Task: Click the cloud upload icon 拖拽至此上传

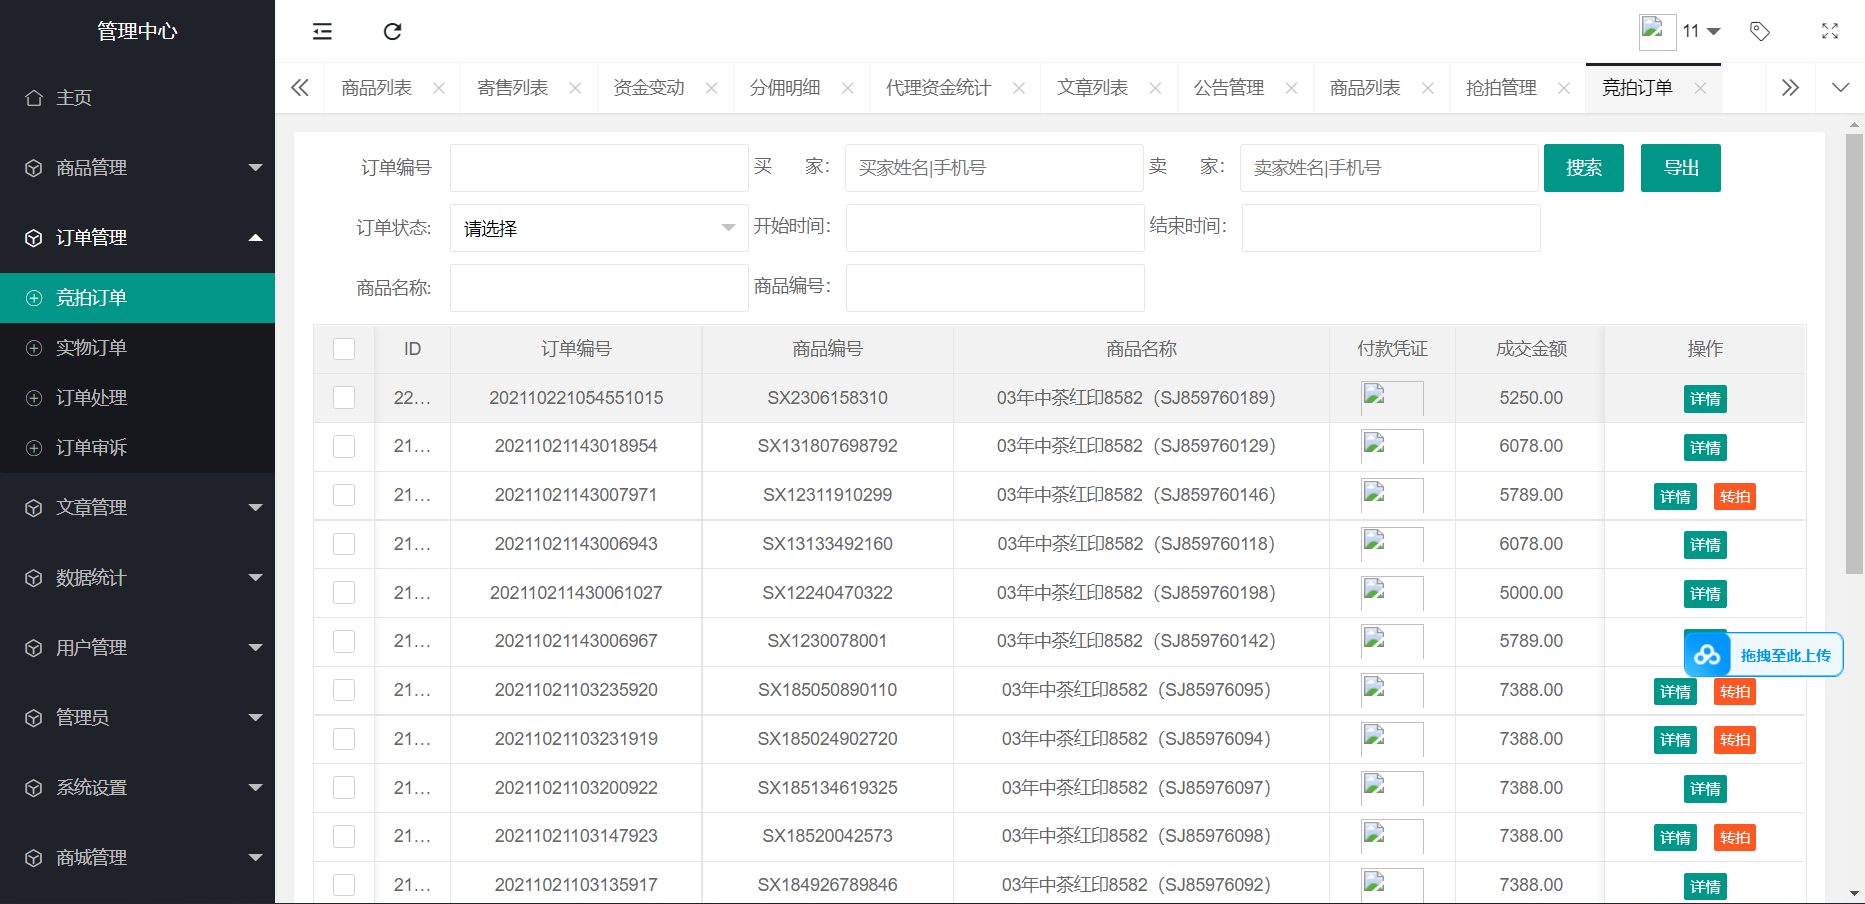Action: tap(1707, 655)
